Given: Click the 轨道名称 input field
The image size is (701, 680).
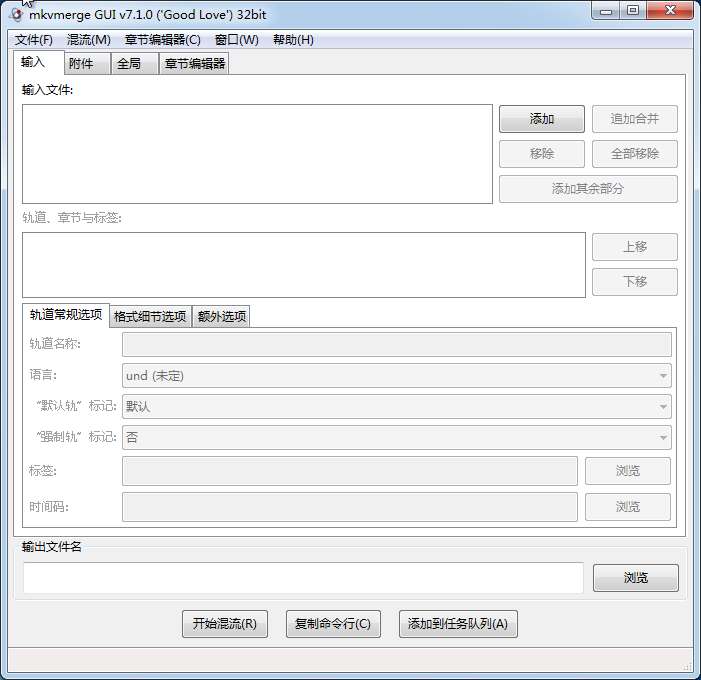Looking at the screenshot, I should 397,344.
